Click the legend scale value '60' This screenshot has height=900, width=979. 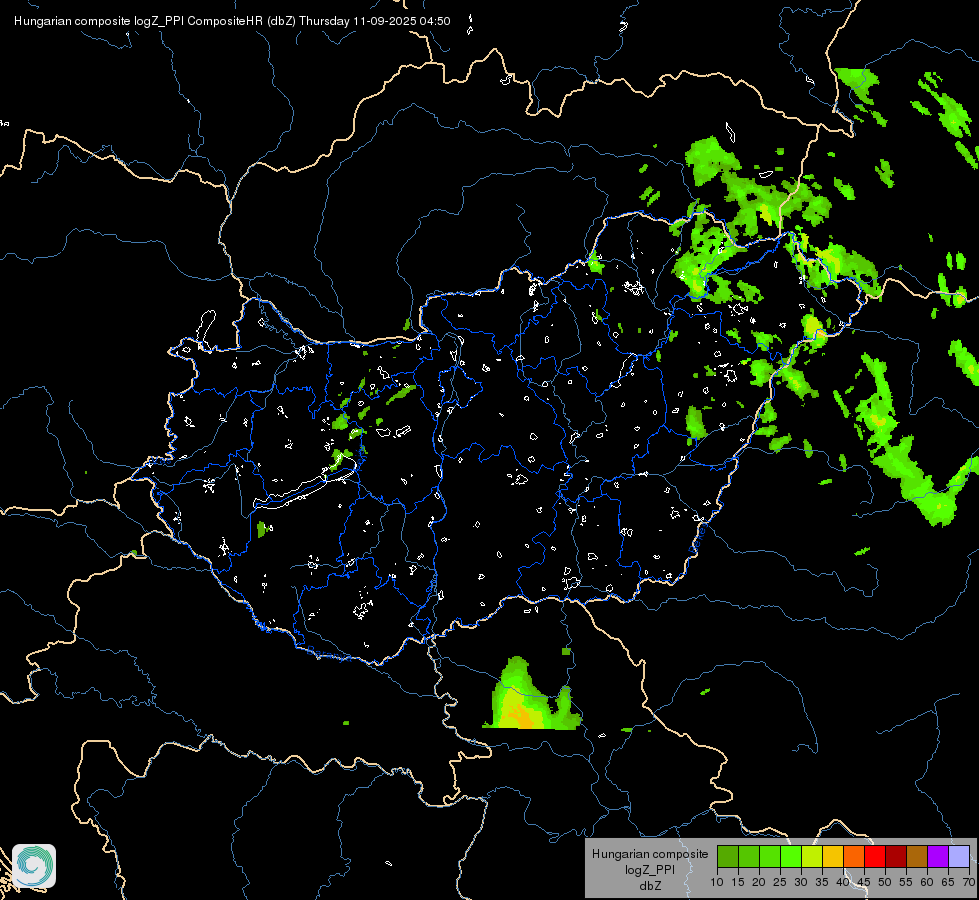tap(927, 882)
